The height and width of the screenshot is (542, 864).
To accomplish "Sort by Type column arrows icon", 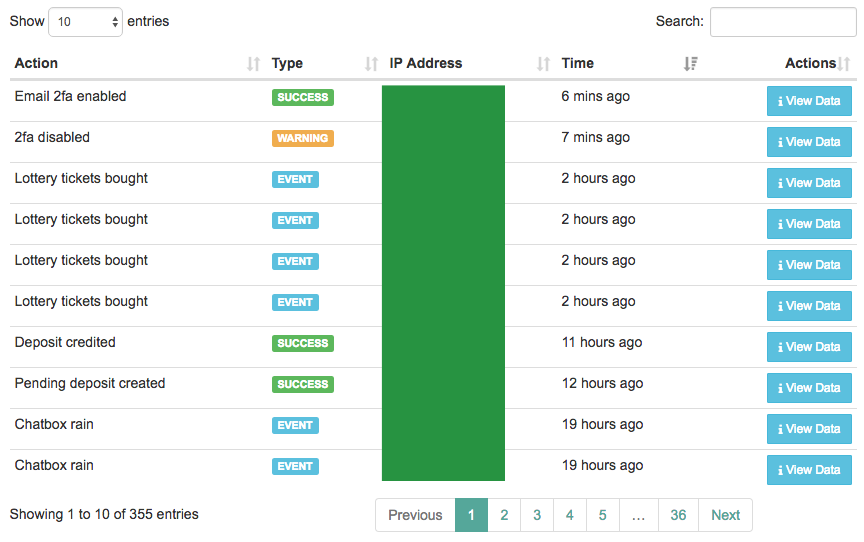I will [x=371, y=64].
